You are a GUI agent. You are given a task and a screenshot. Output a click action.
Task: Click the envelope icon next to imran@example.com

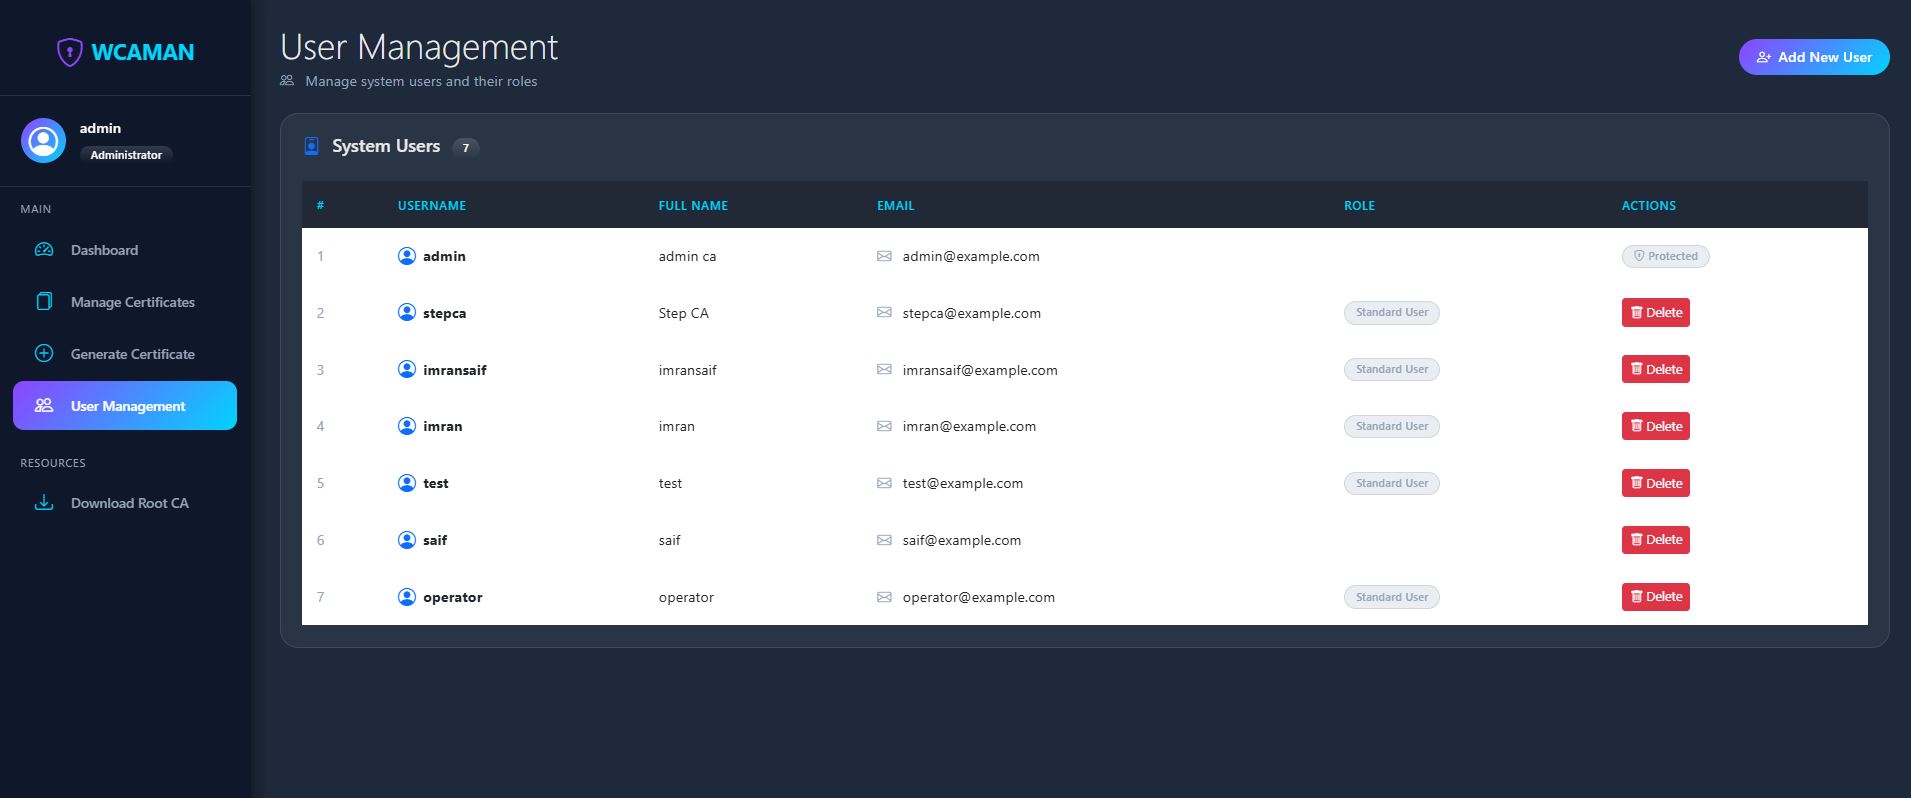(x=884, y=426)
